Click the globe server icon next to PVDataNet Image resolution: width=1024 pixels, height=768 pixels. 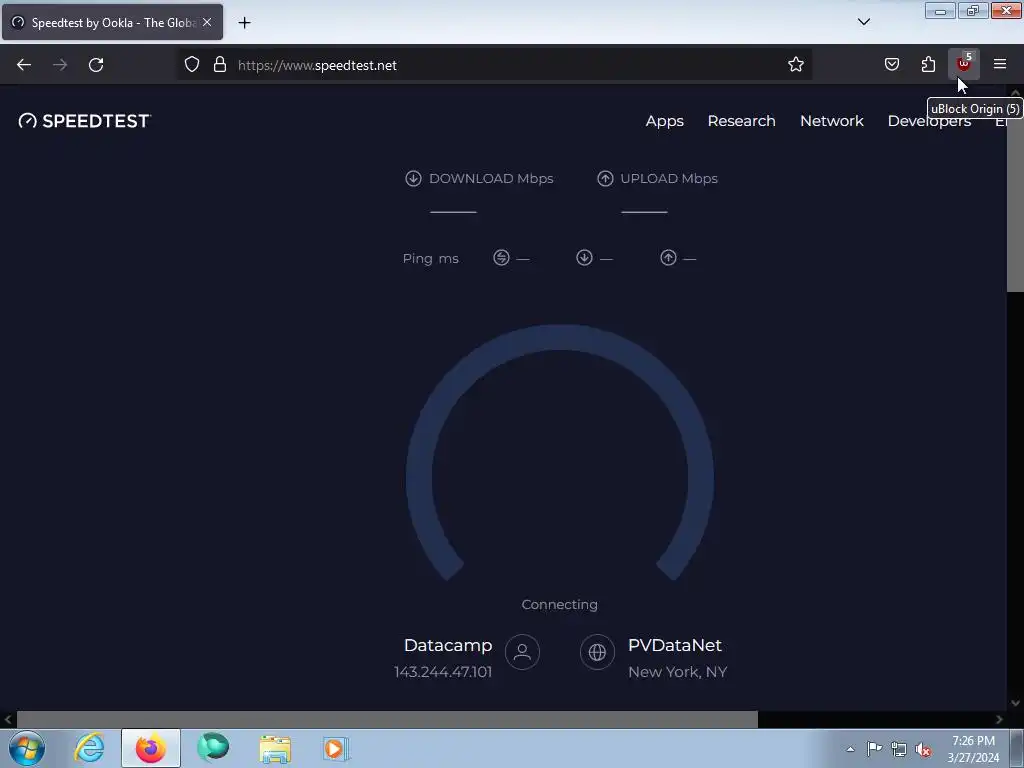pyautogui.click(x=597, y=652)
